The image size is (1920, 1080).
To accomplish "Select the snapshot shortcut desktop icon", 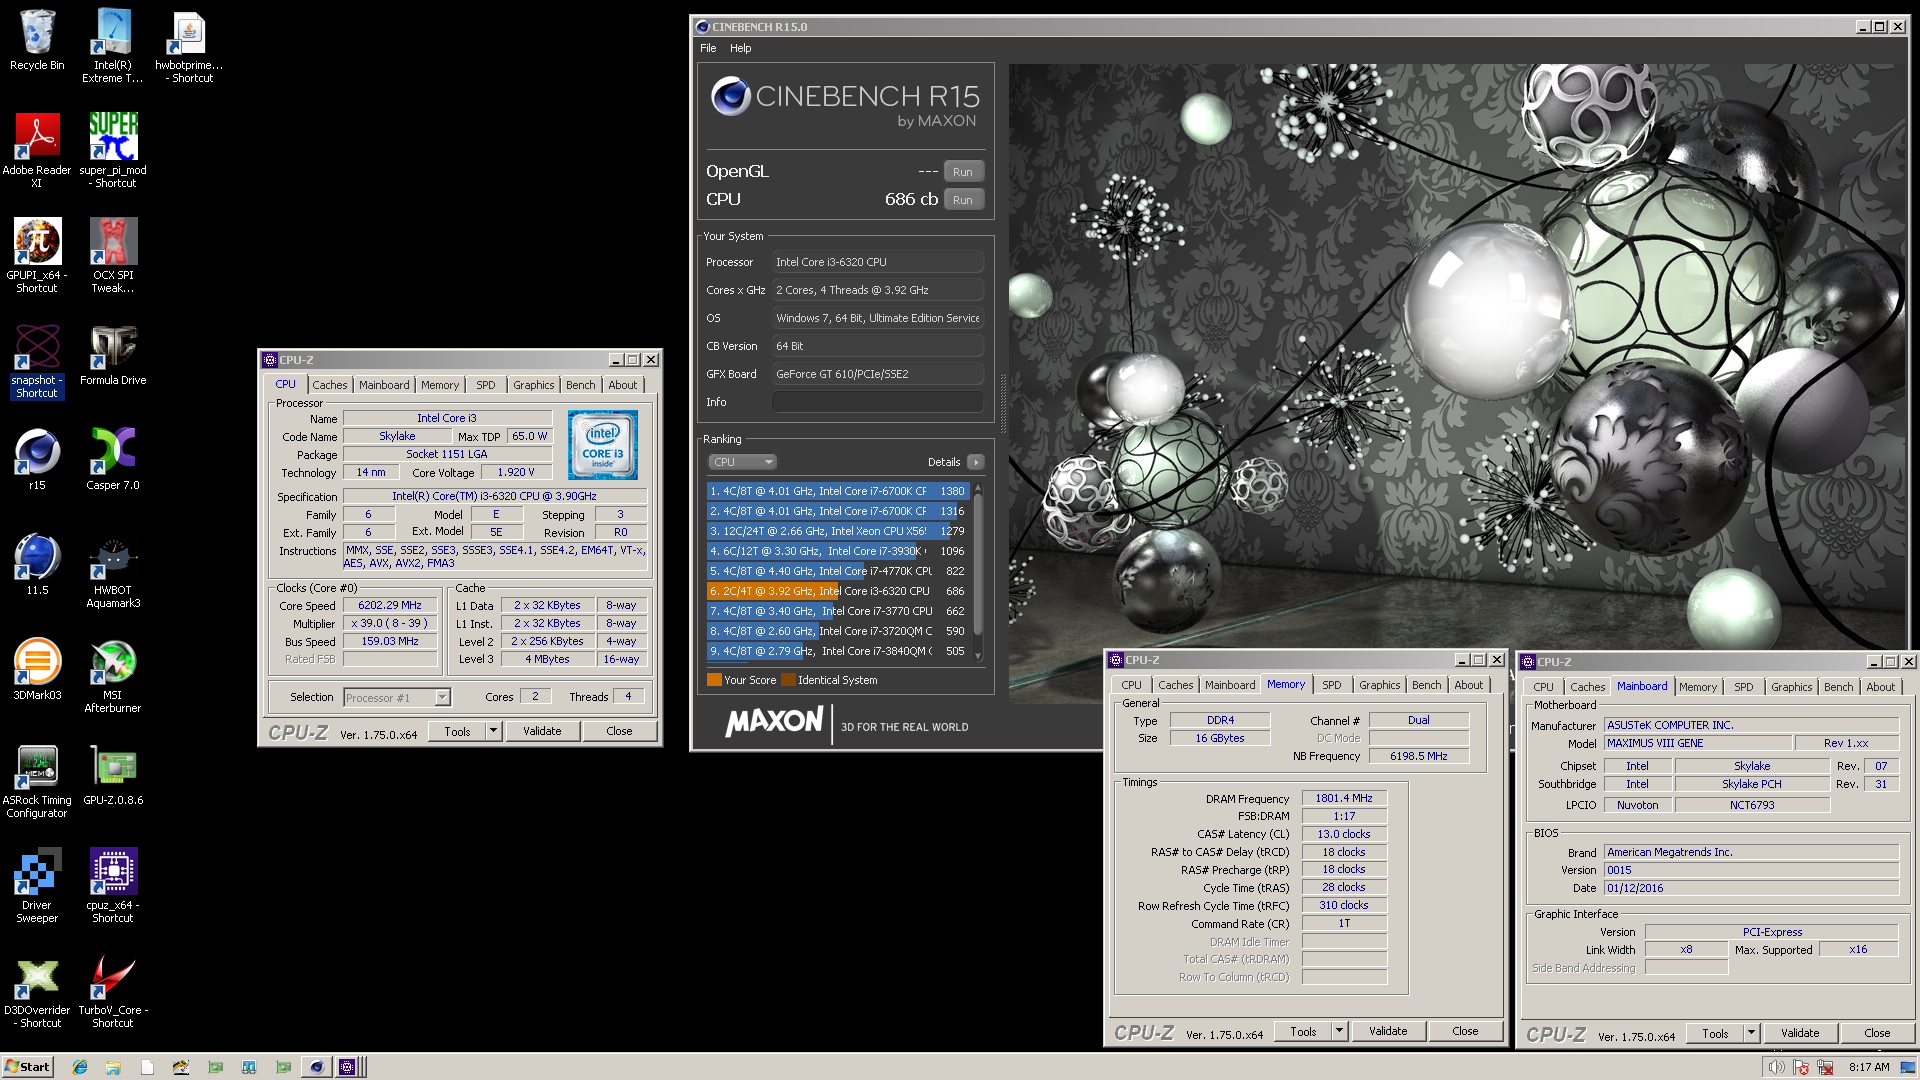I will 37,361.
